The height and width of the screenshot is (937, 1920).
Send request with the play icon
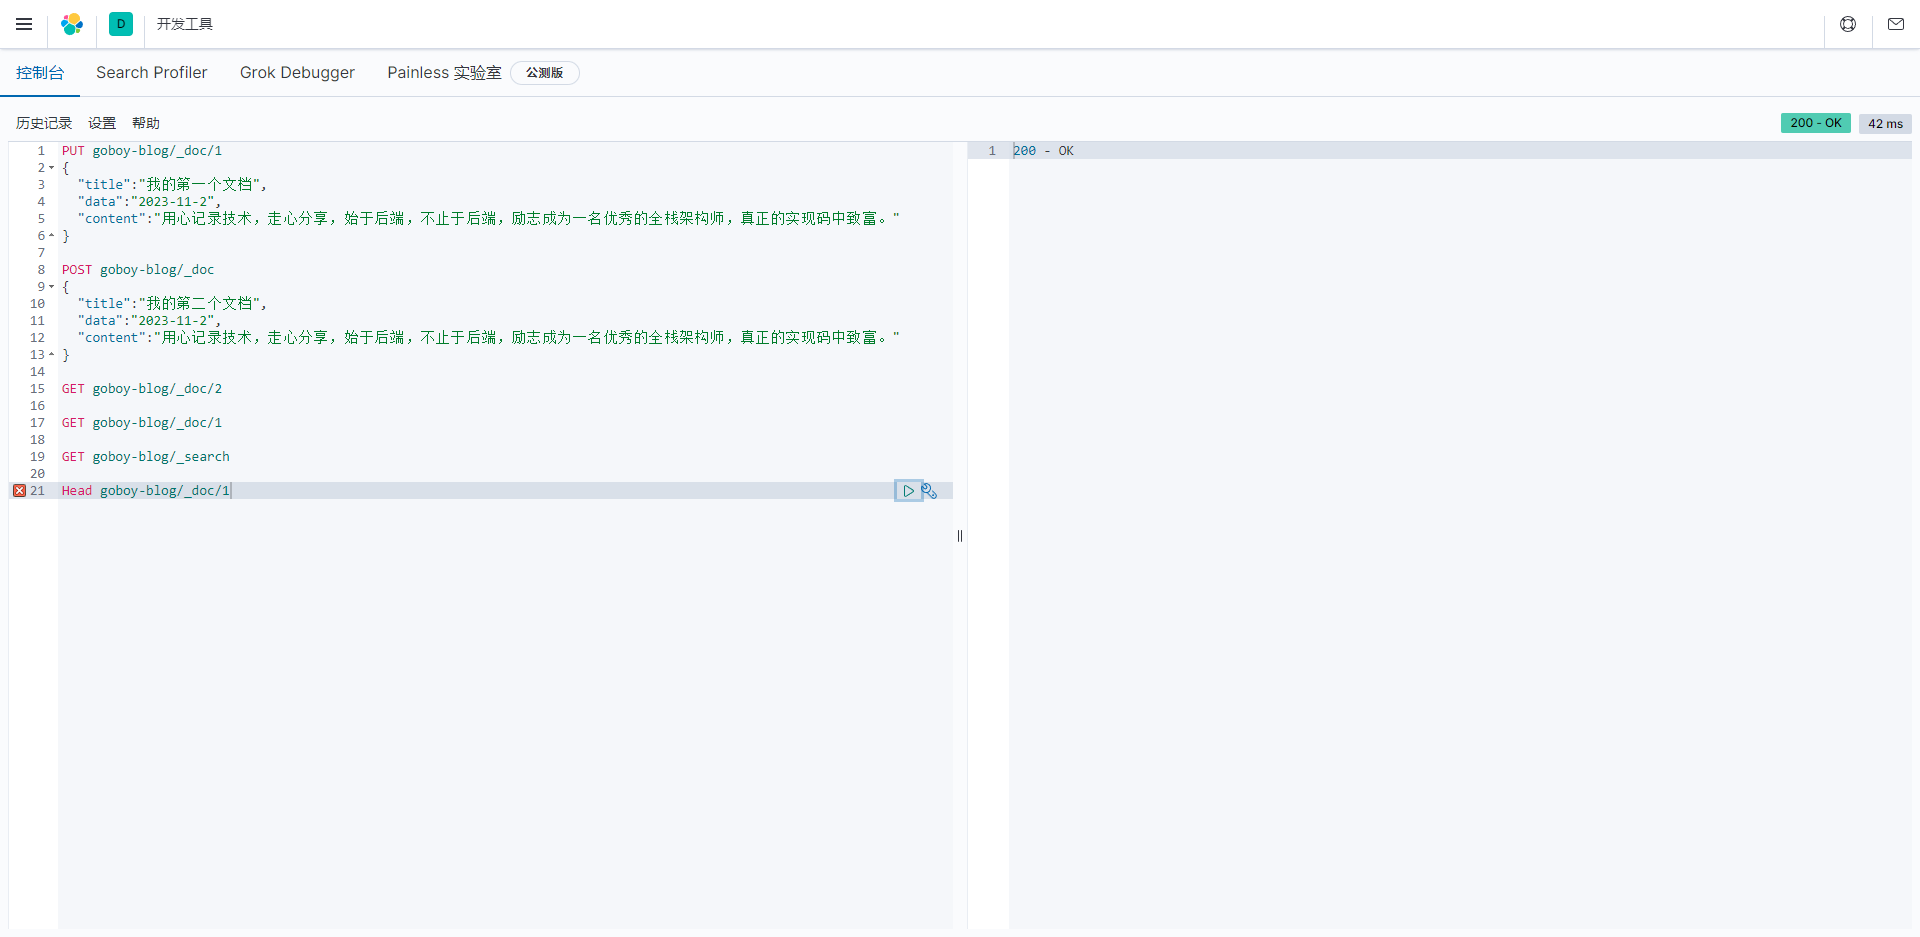click(x=908, y=491)
